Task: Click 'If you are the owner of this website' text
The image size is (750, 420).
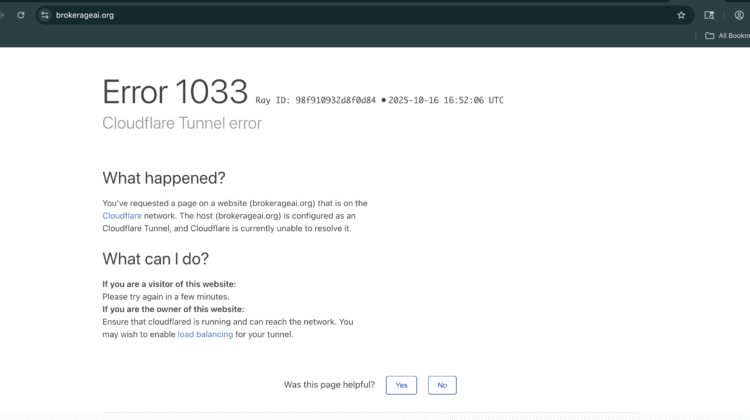Action: (x=173, y=309)
